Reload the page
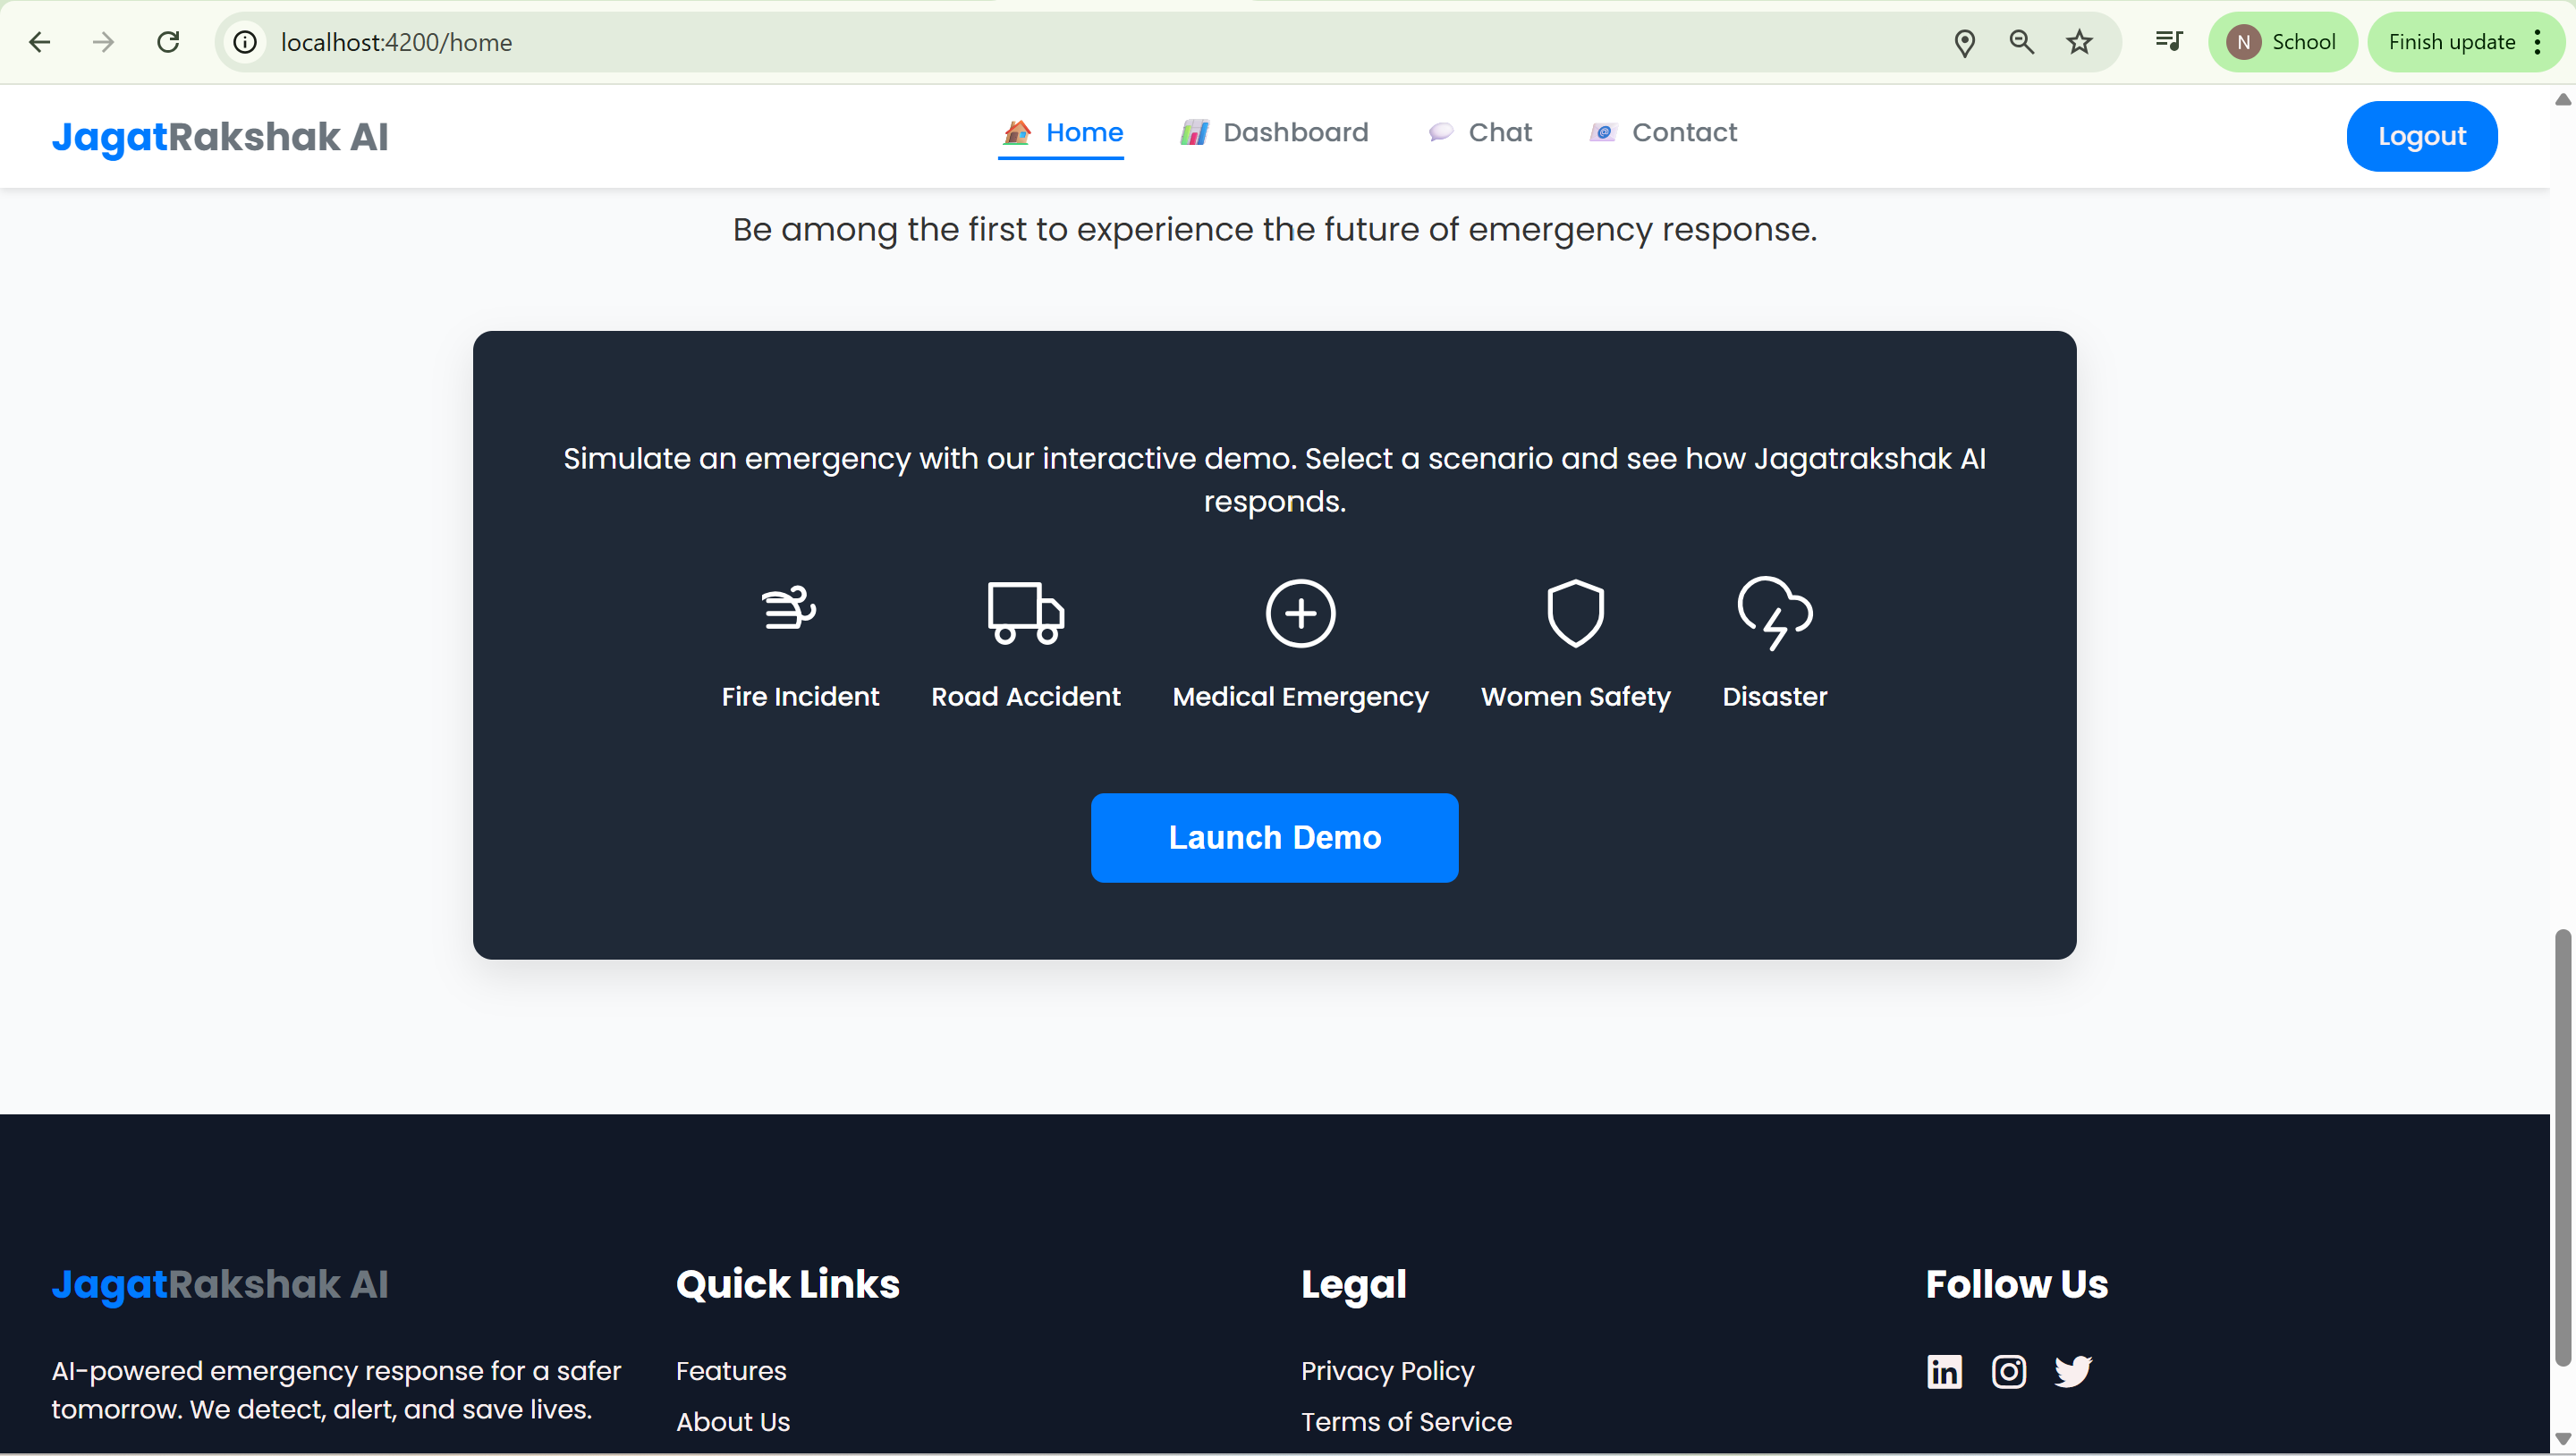Screen dimensions: 2576x1456 pos(168,42)
